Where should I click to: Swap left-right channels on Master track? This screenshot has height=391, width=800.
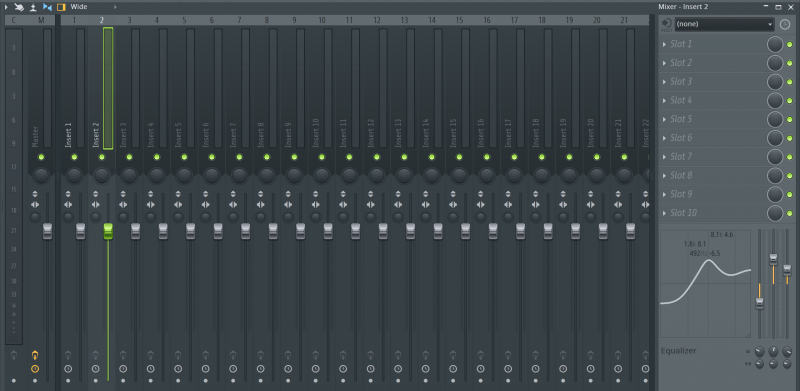pos(35,205)
